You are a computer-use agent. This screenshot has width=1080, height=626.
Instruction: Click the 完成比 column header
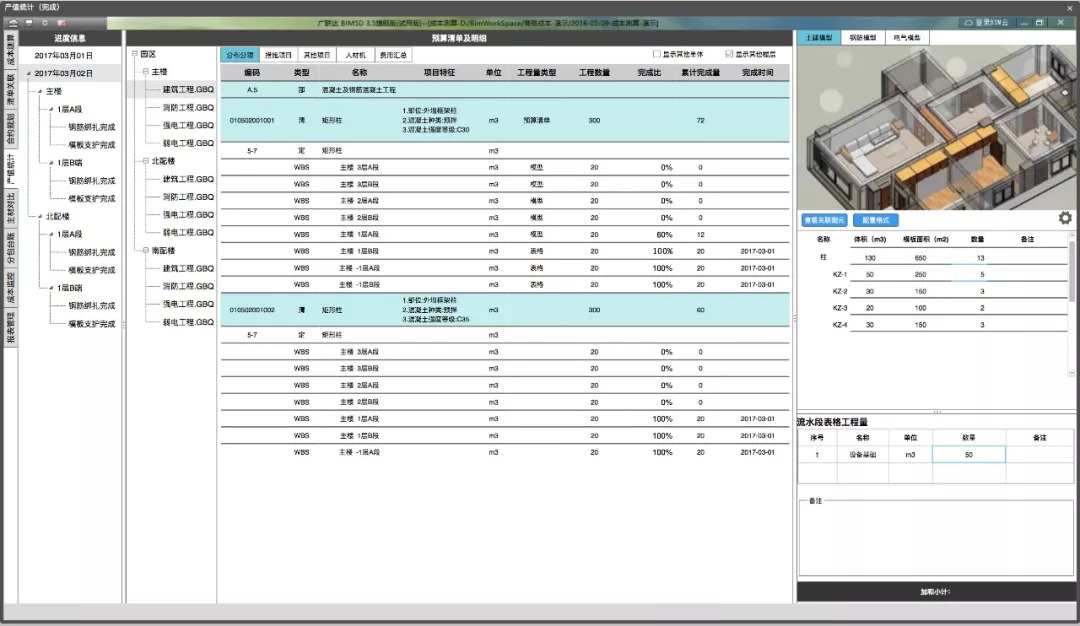coord(650,72)
